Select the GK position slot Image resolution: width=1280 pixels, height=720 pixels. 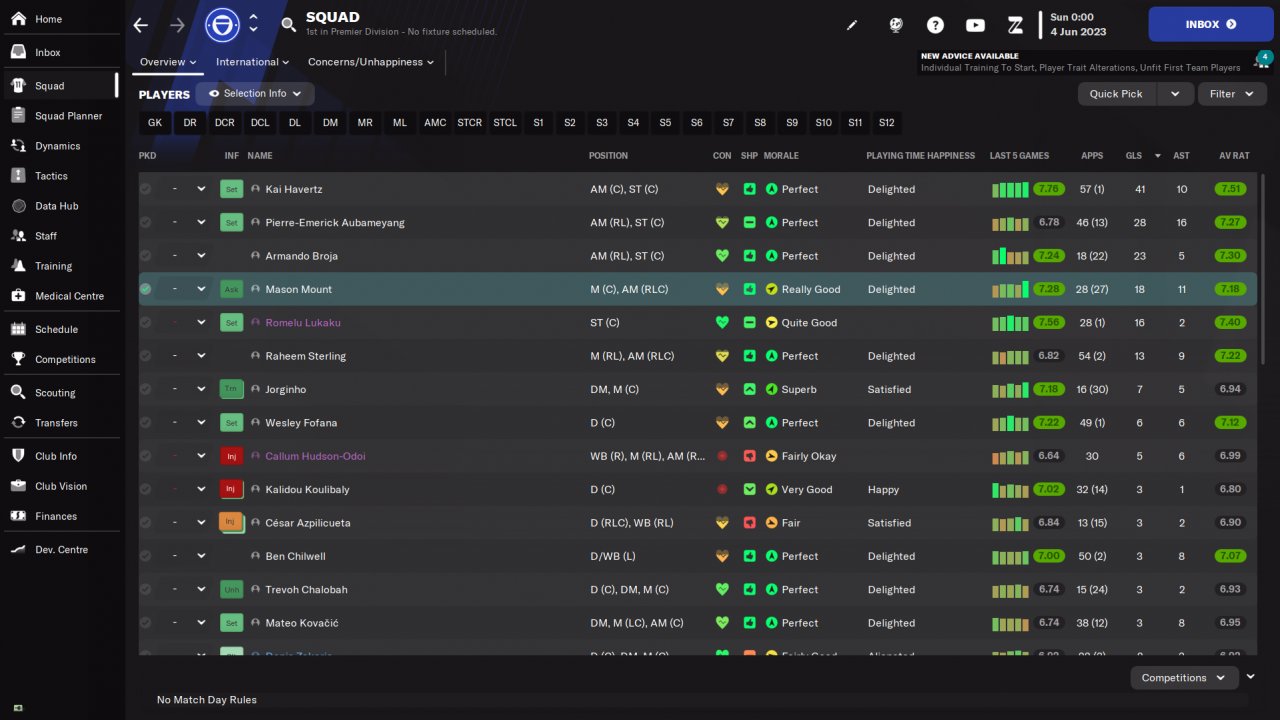tap(155, 123)
